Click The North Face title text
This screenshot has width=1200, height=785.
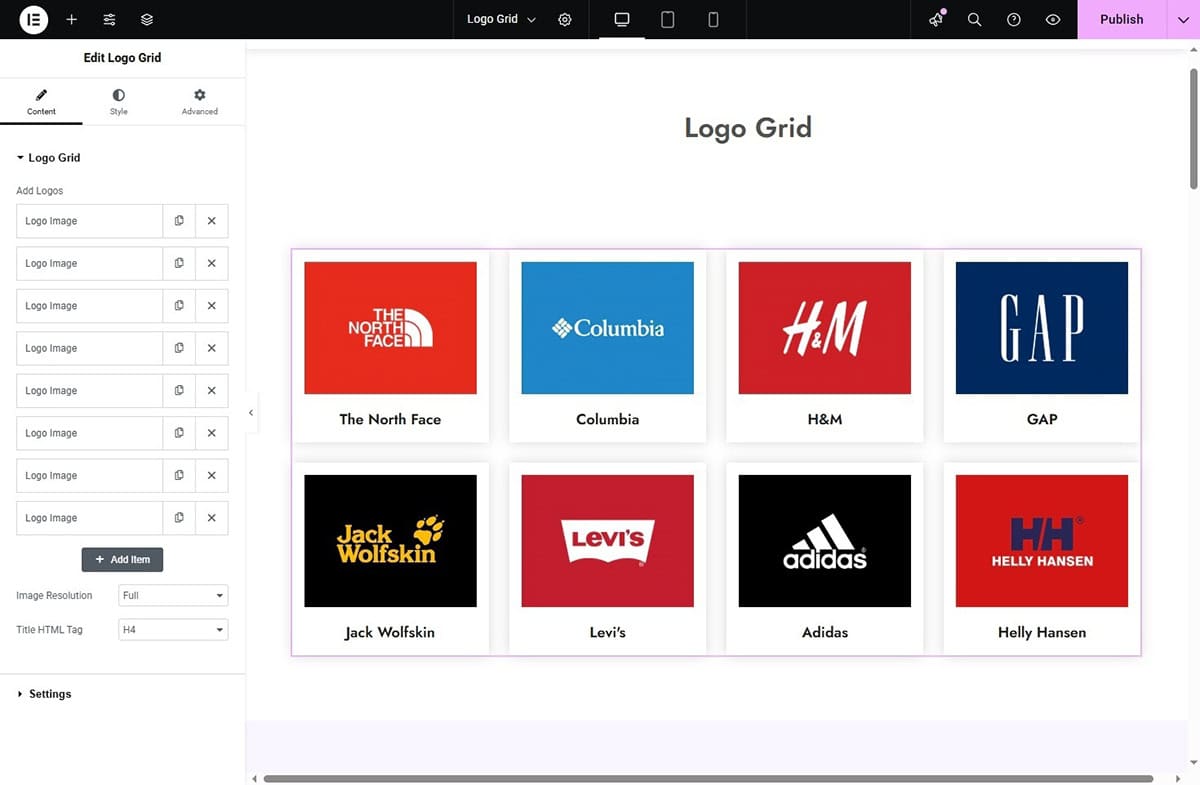click(390, 420)
